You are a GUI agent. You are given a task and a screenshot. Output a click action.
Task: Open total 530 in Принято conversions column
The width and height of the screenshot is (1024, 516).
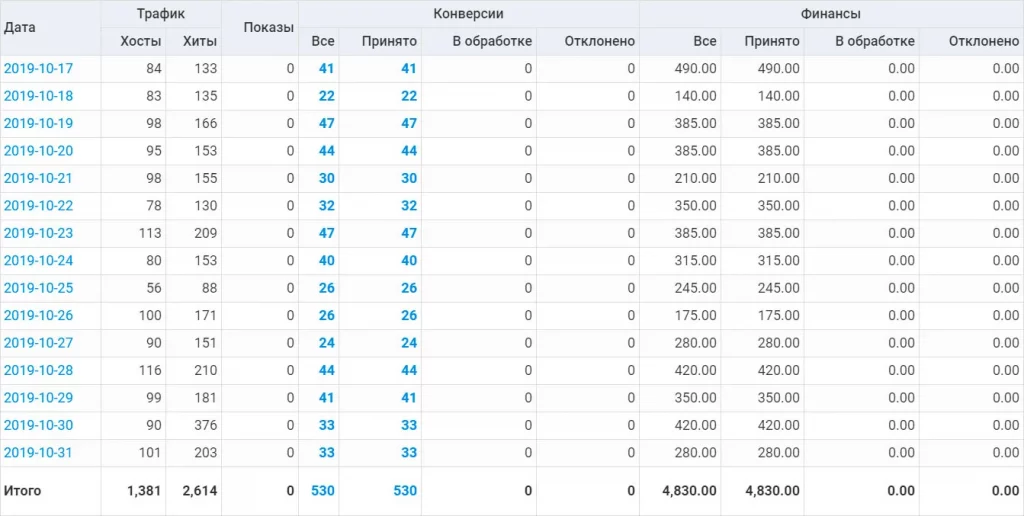click(404, 491)
